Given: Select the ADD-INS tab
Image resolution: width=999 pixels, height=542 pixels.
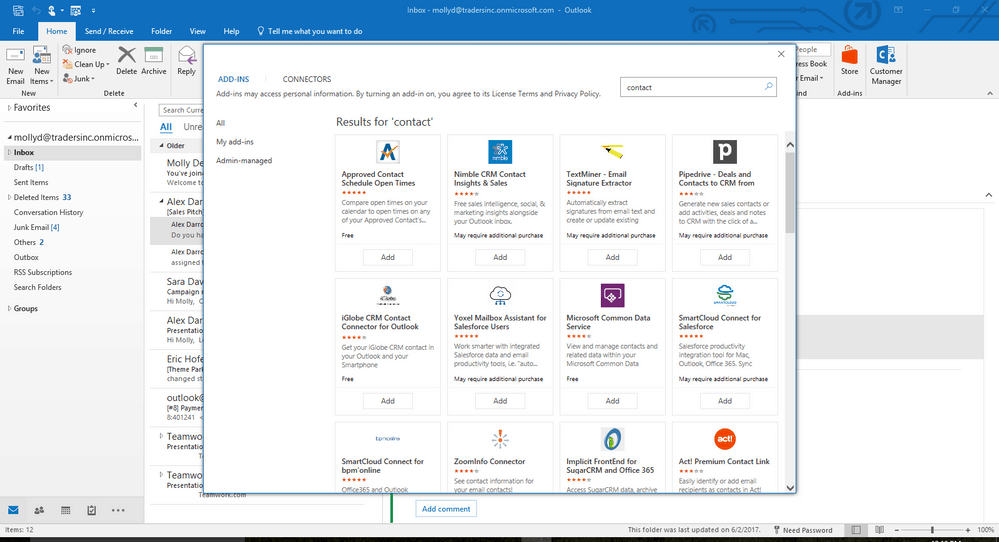Looking at the screenshot, I should point(233,79).
